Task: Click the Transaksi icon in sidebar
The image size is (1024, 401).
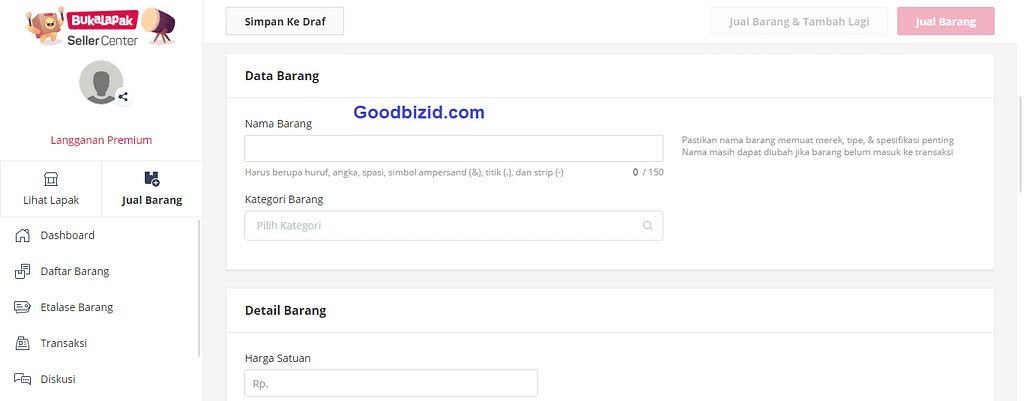Action: point(22,343)
